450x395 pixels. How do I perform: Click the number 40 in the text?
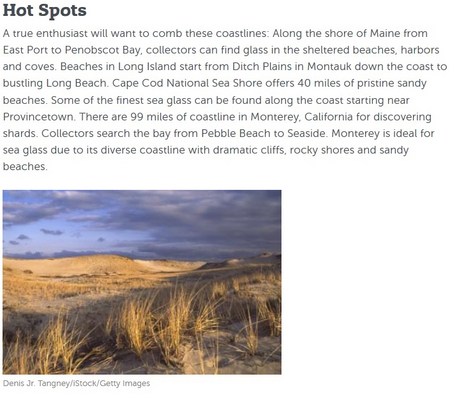click(304, 83)
